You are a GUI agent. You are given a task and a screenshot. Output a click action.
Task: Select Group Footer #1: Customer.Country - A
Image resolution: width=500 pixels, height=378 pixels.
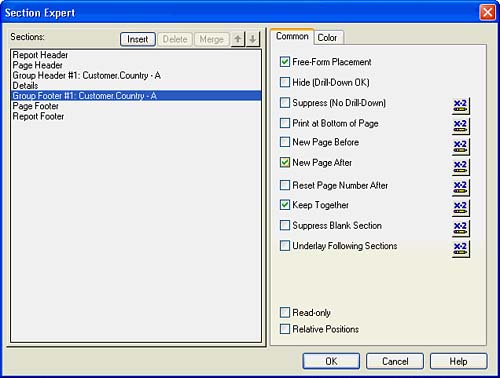[136, 96]
